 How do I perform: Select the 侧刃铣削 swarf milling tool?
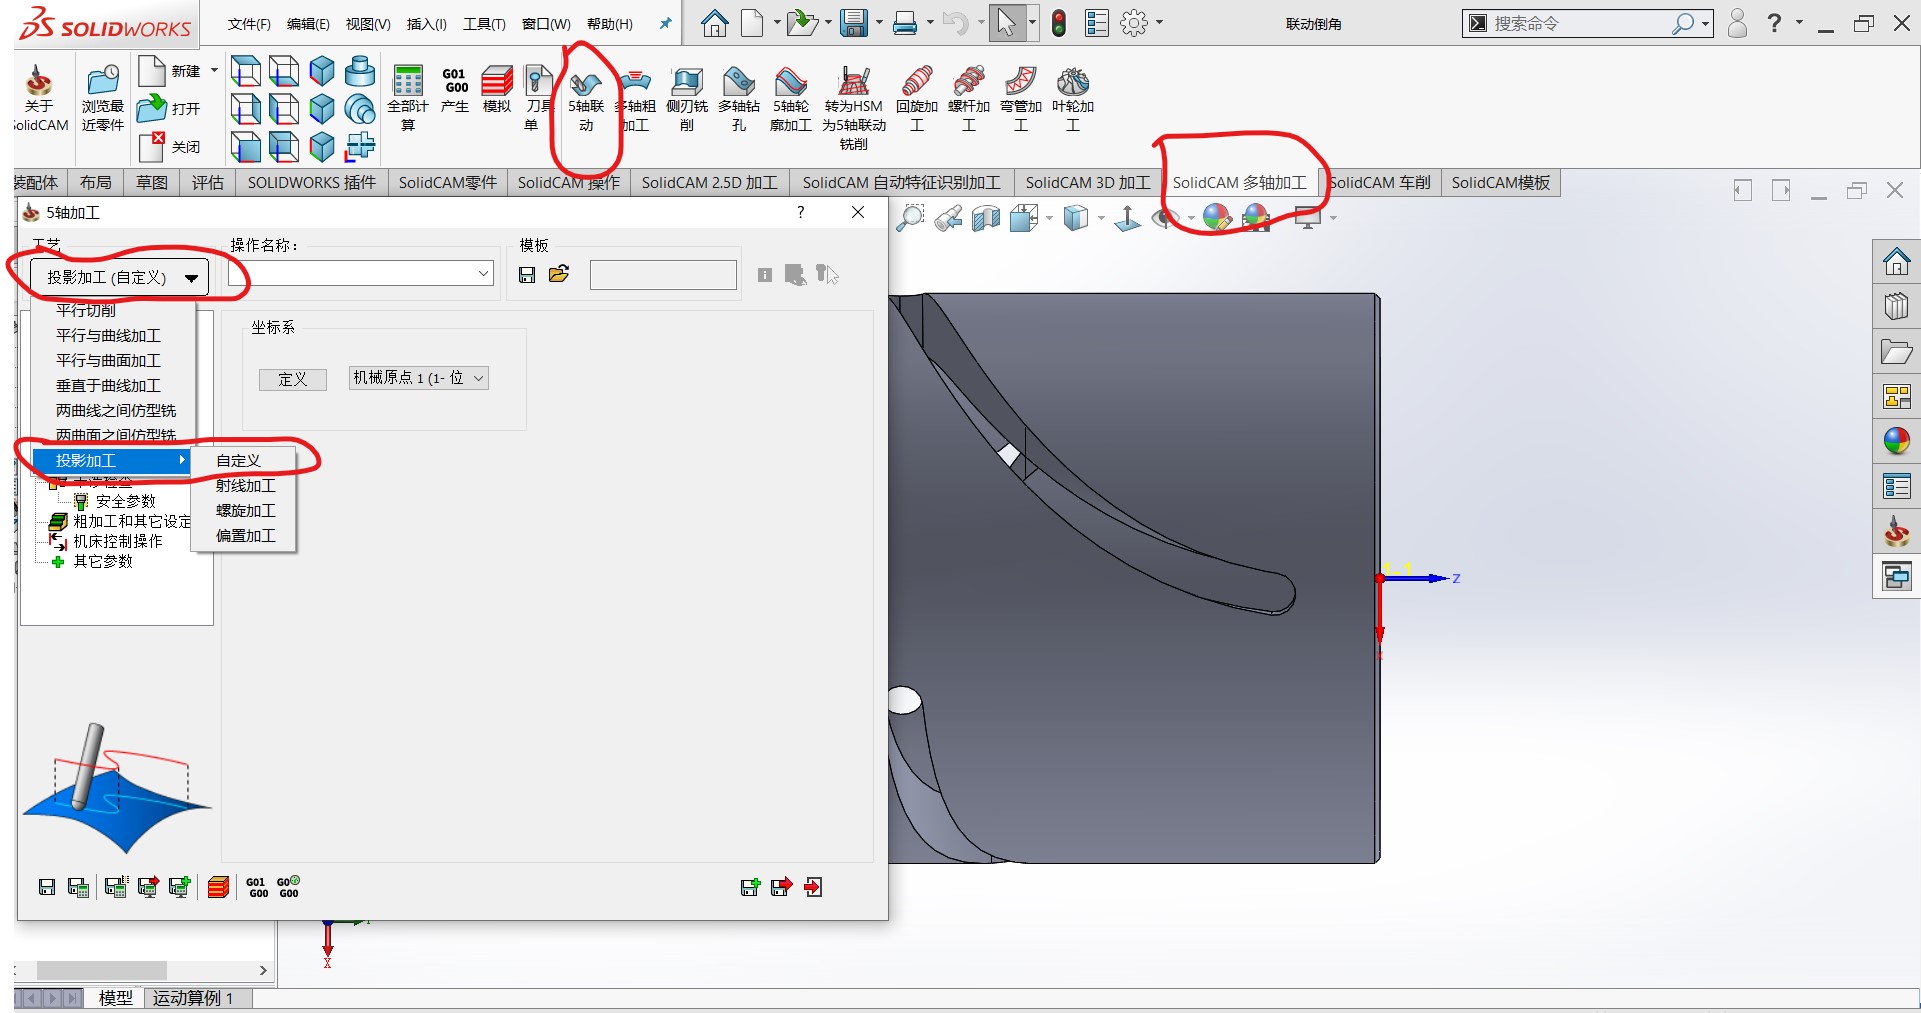pos(687,100)
